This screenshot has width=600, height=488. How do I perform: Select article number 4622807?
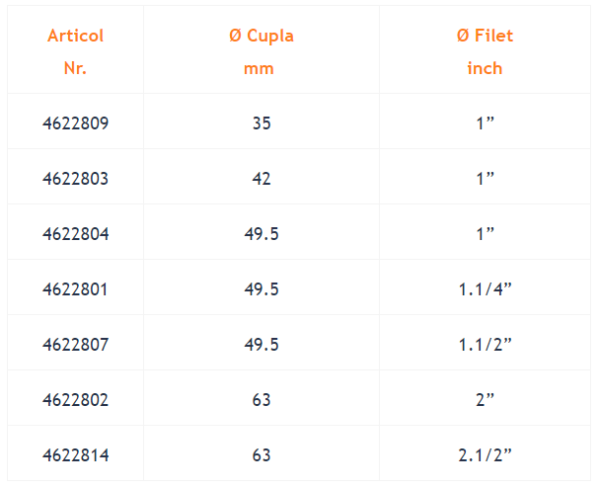click(x=75, y=344)
